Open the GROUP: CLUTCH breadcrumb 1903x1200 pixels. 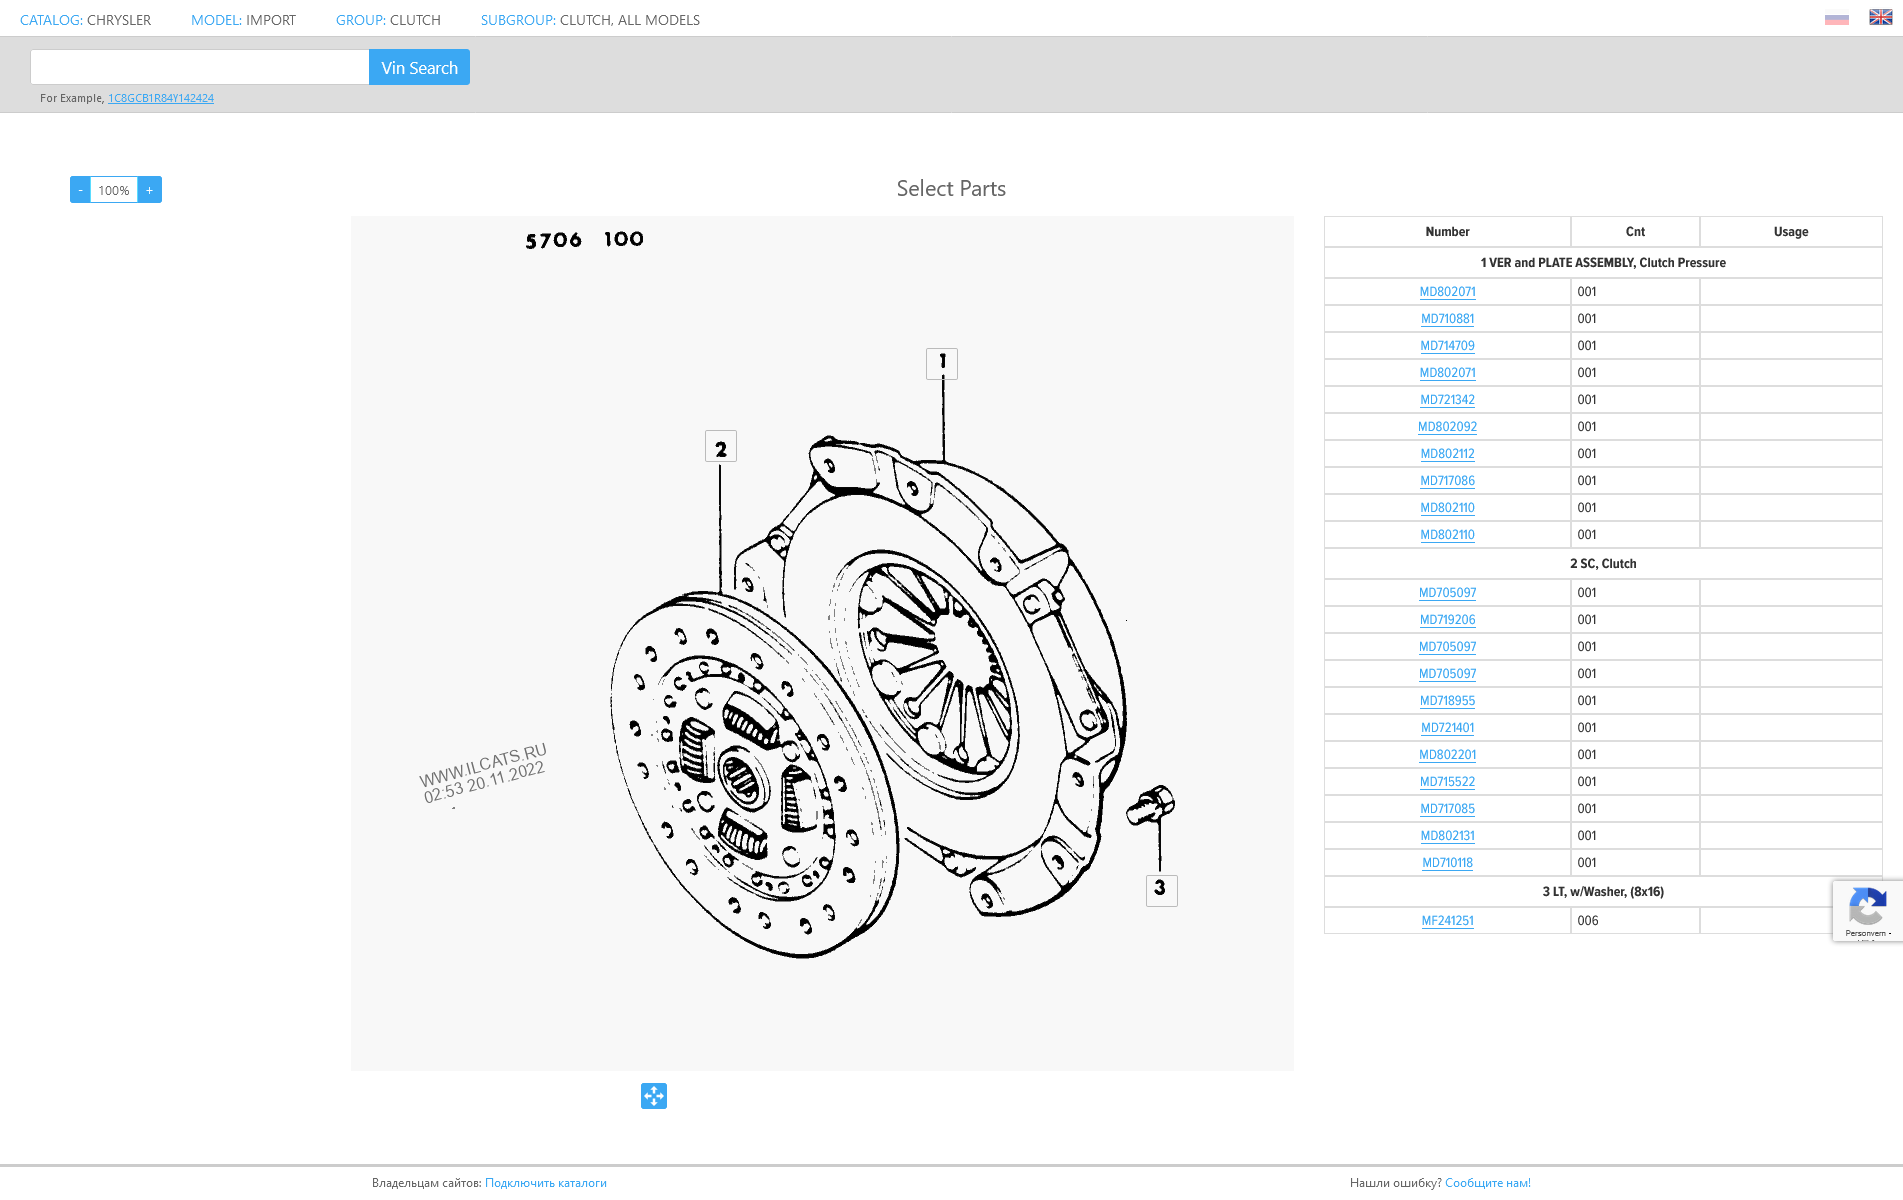pyautogui.click(x=388, y=20)
